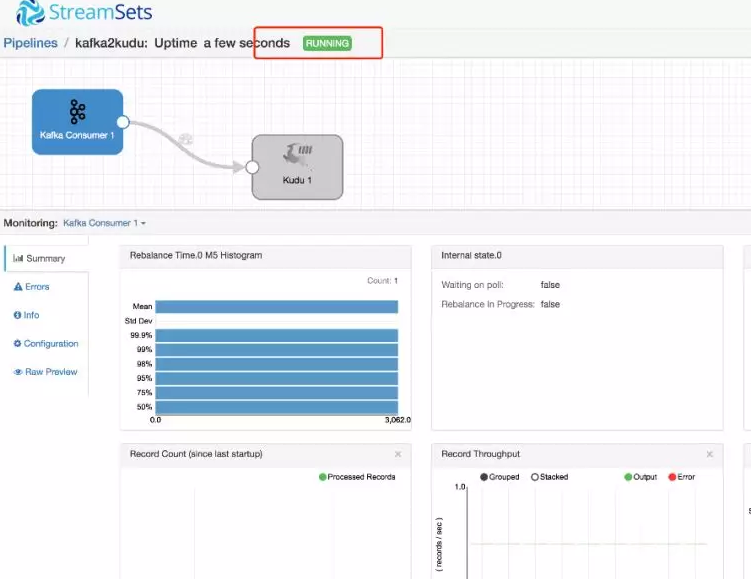This screenshot has height=579, width=751.
Task: Click the kafka2kudu pipeline title
Action: tap(112, 43)
